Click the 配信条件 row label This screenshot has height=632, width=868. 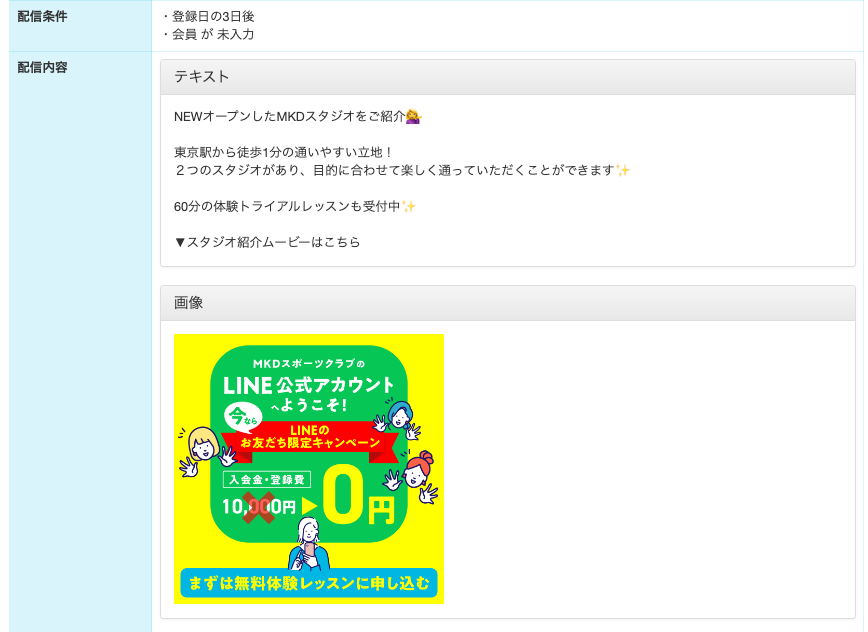click(x=43, y=17)
